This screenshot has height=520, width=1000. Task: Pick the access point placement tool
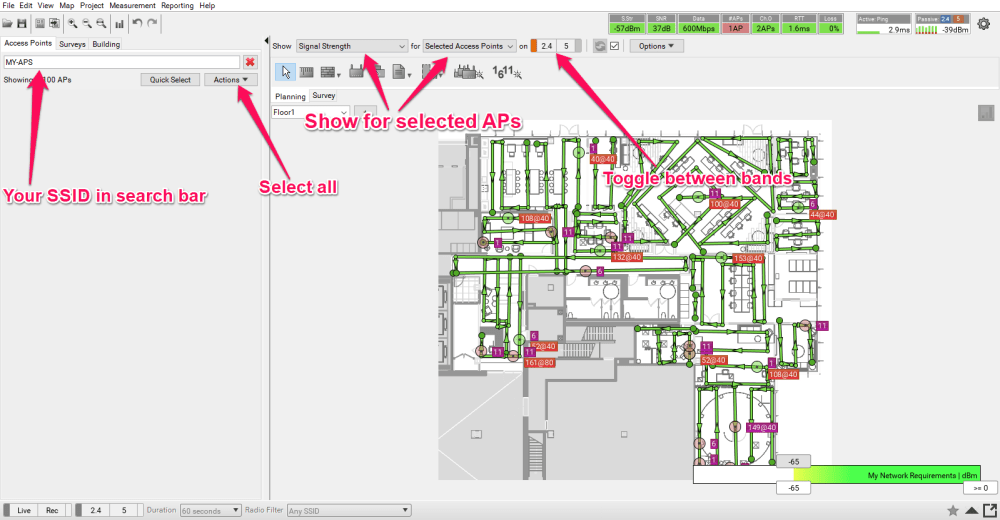(357, 72)
